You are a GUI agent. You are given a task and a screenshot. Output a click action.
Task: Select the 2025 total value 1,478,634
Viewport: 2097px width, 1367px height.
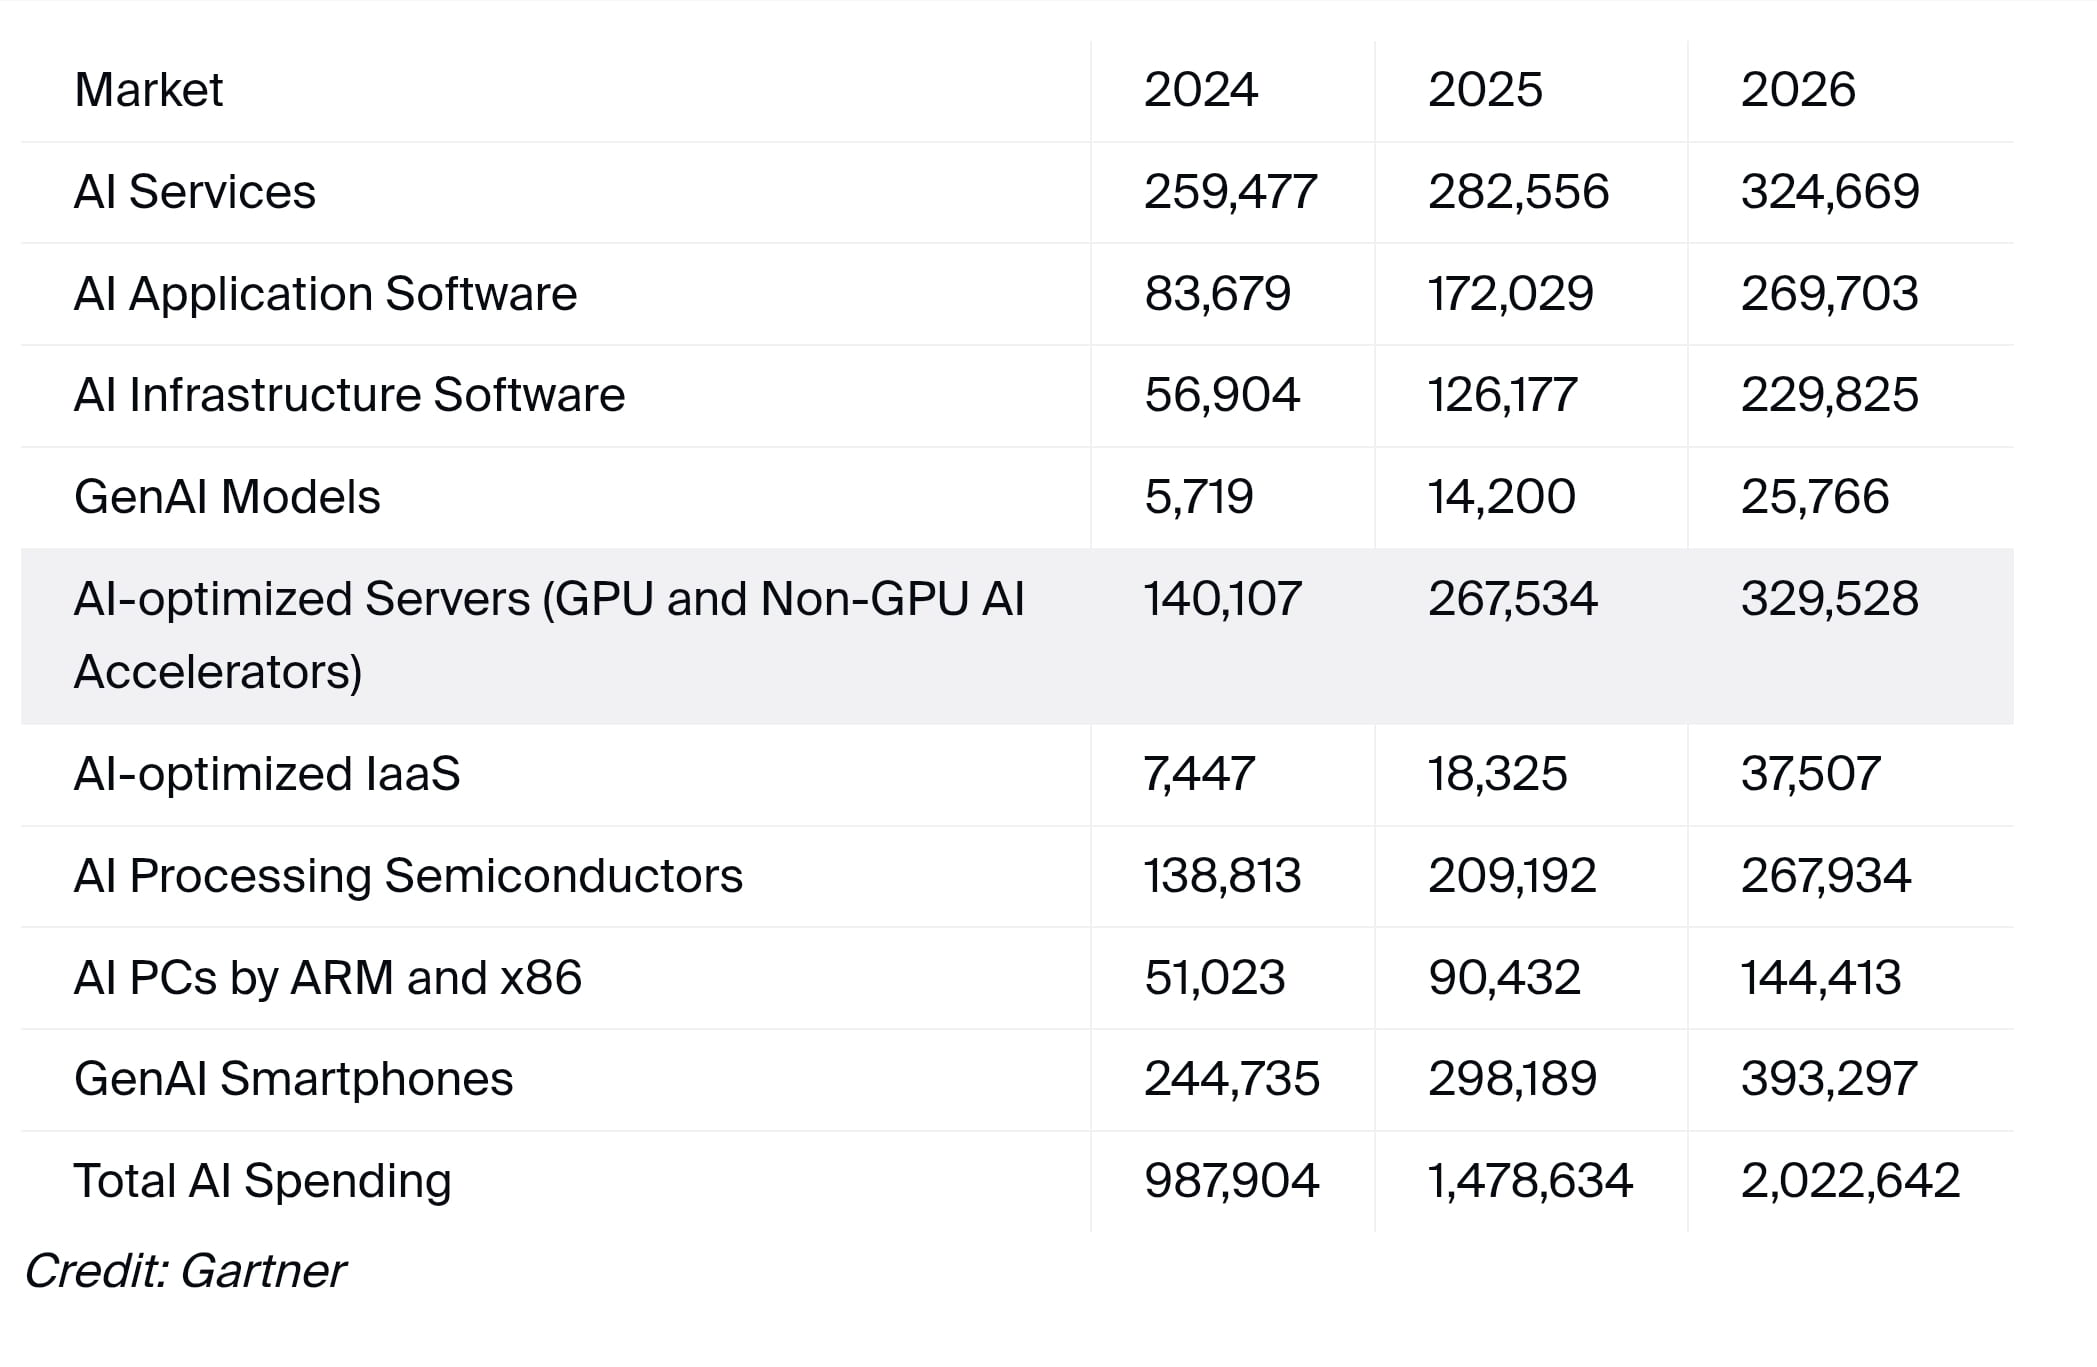click(1530, 1181)
